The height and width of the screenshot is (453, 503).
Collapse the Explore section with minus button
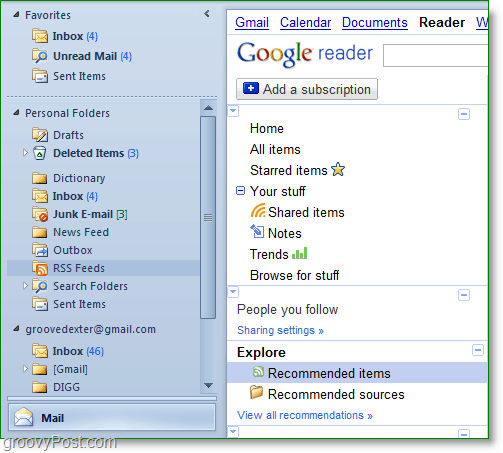tap(478, 350)
